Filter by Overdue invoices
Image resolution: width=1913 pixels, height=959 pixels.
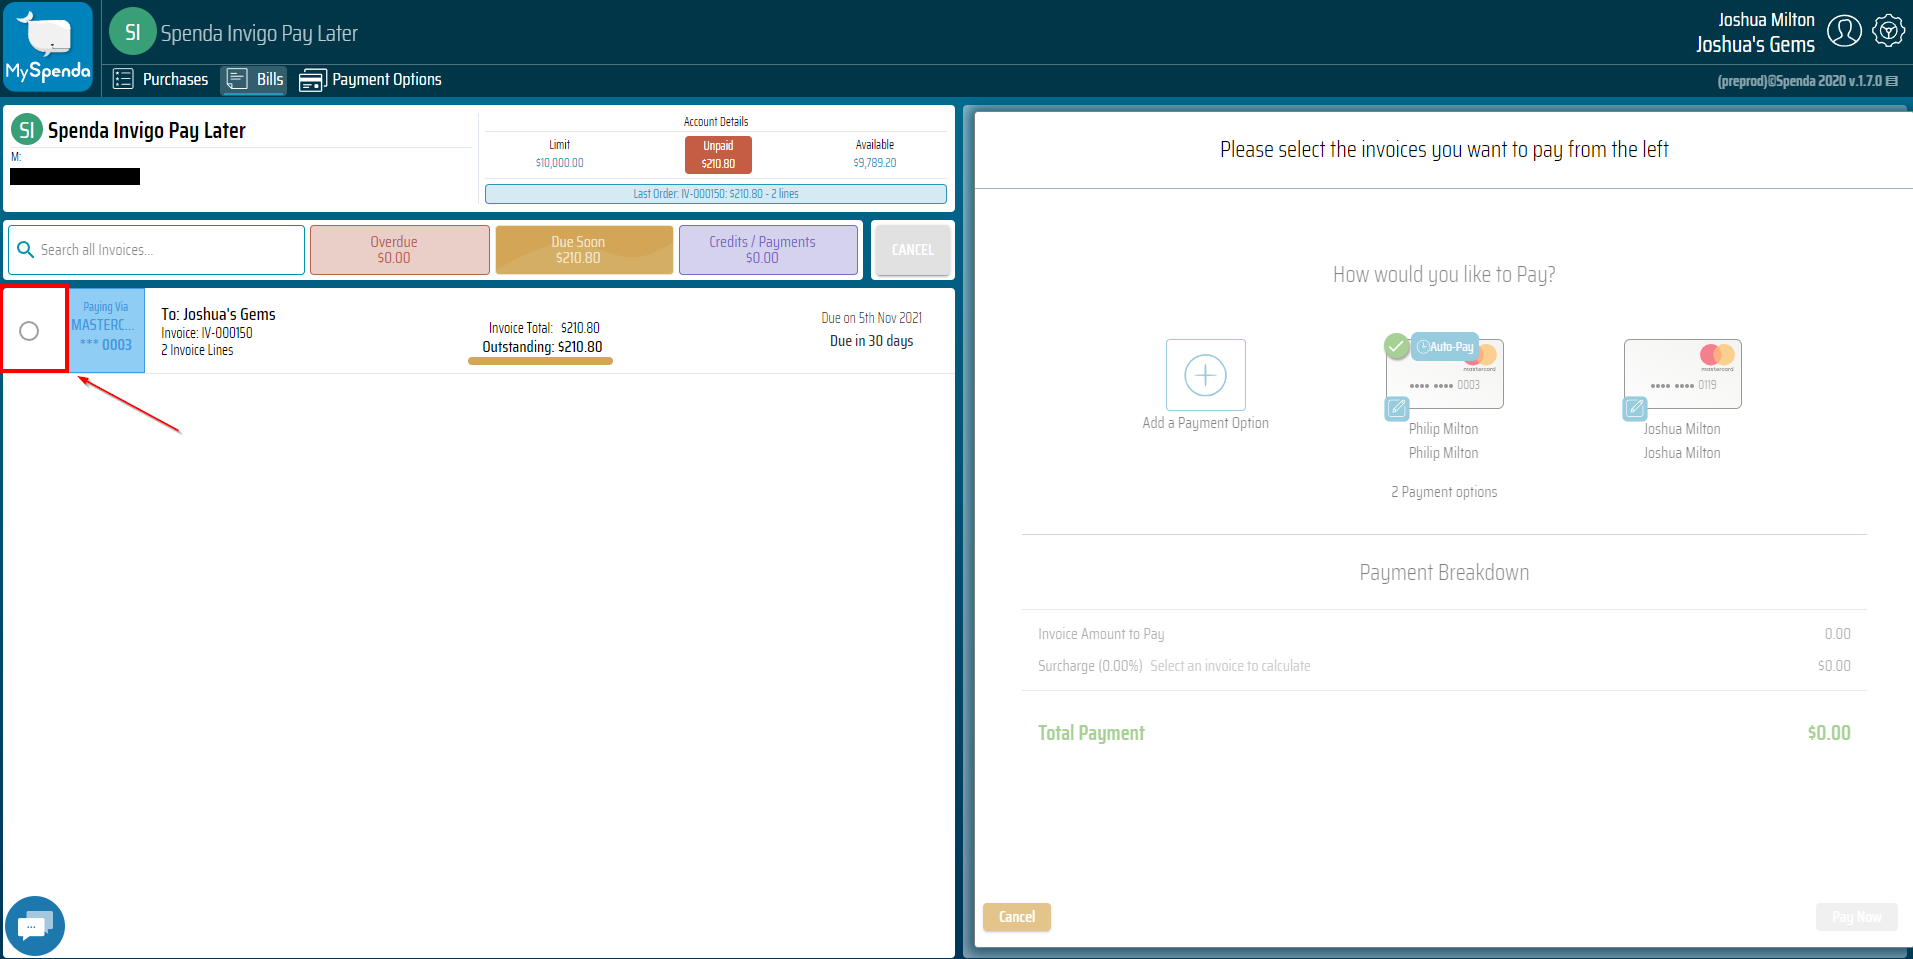(399, 250)
